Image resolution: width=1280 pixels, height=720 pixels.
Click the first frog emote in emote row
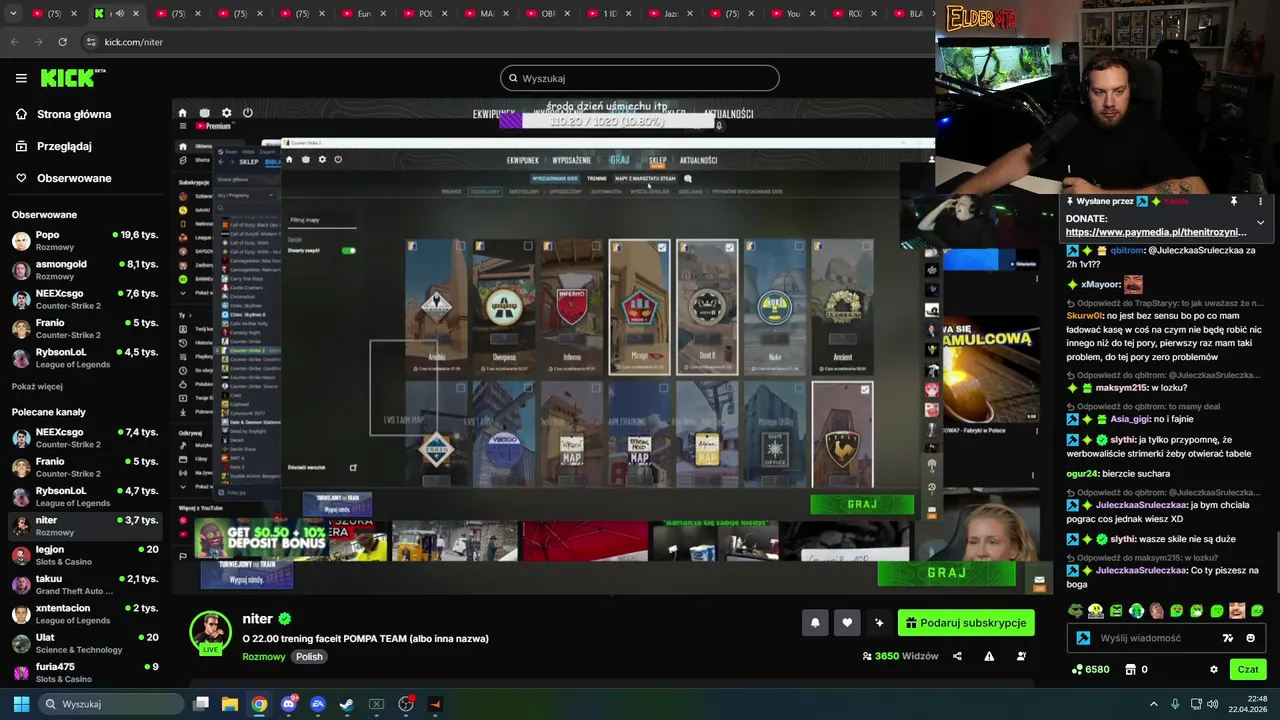click(x=1076, y=610)
